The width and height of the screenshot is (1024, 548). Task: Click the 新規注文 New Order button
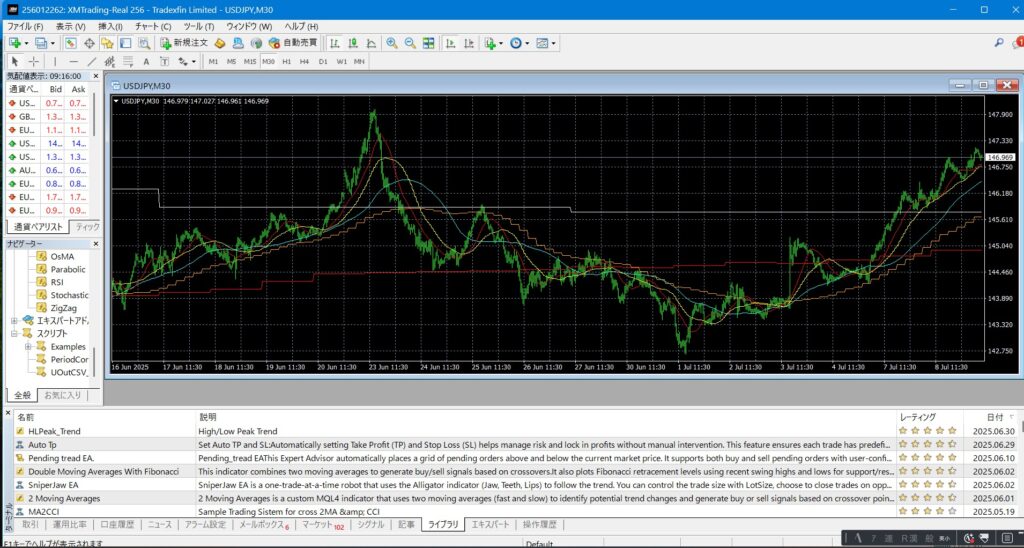(x=184, y=43)
